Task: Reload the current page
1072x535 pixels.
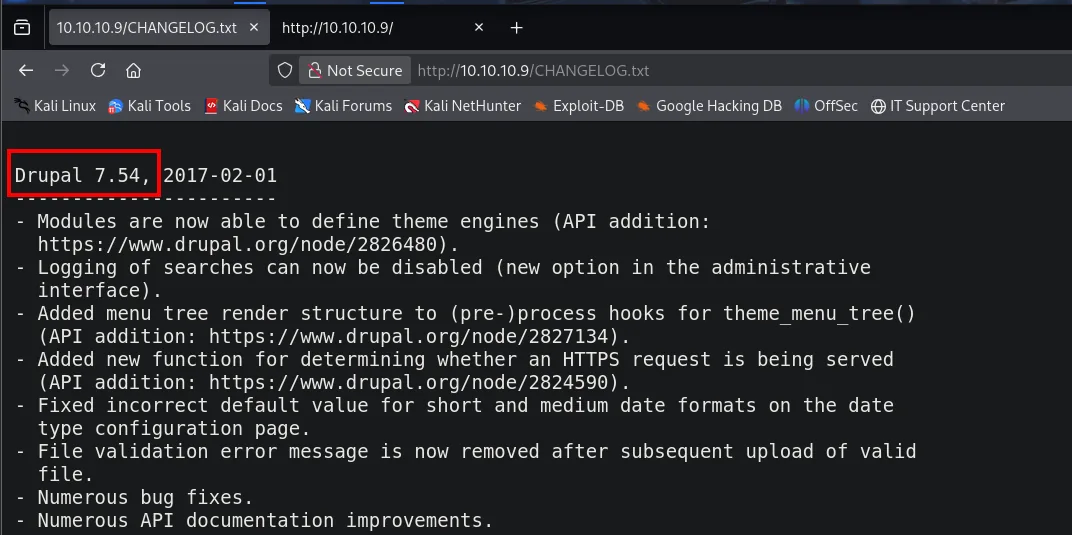Action: 98,70
